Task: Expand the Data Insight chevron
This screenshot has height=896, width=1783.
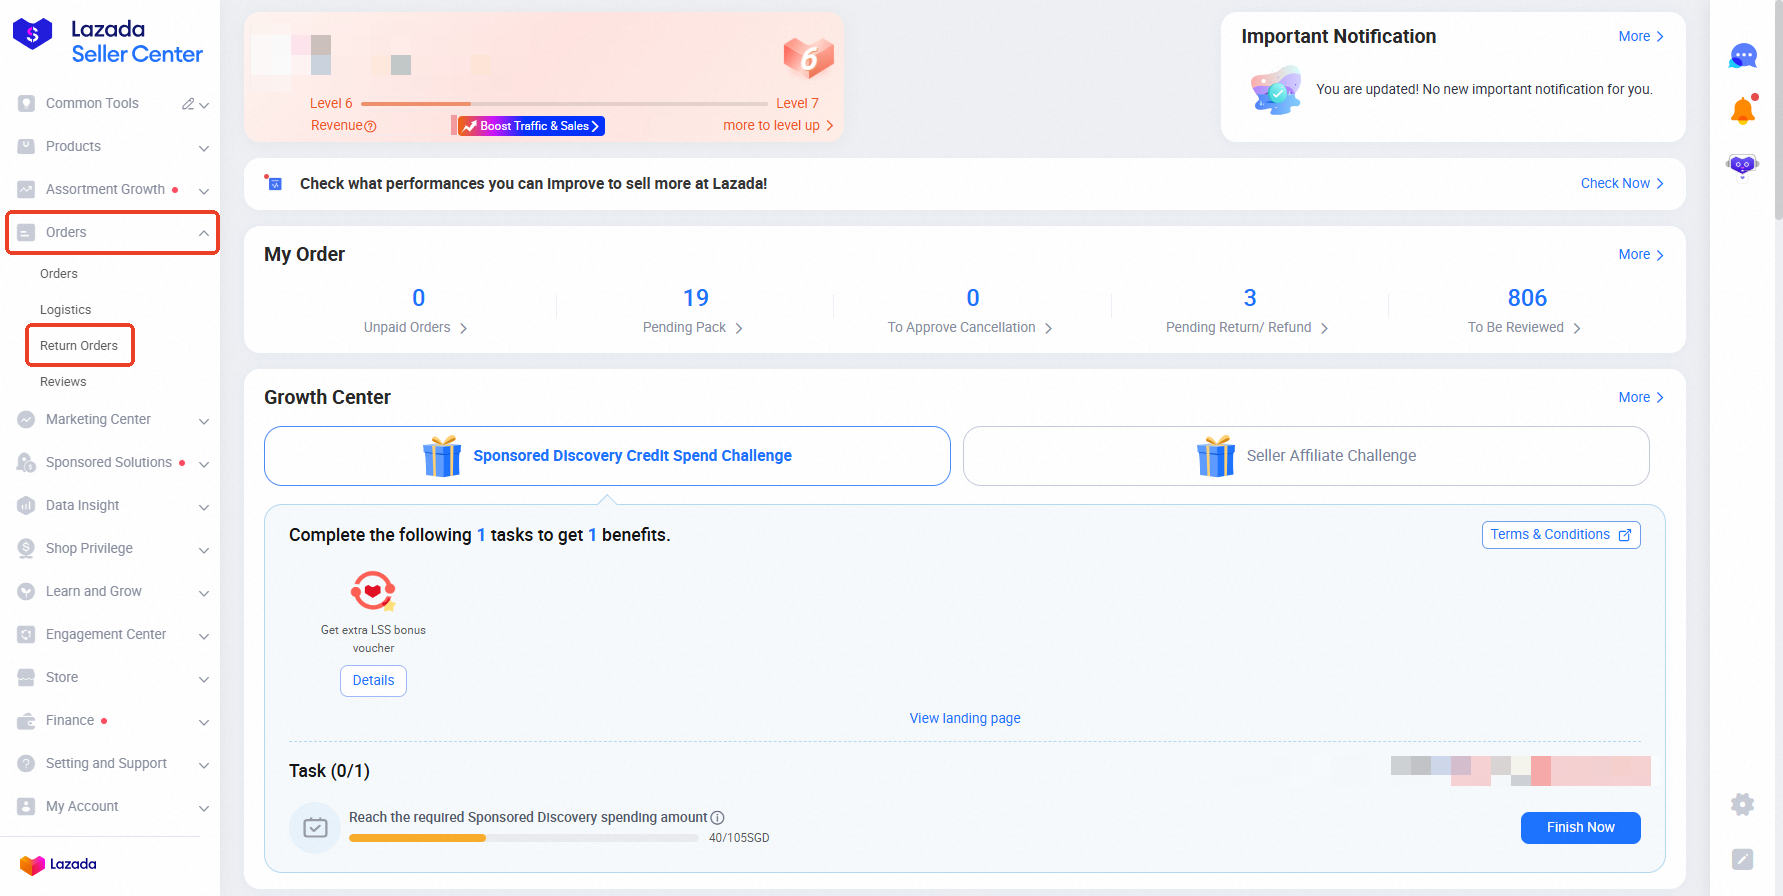Action: point(204,507)
